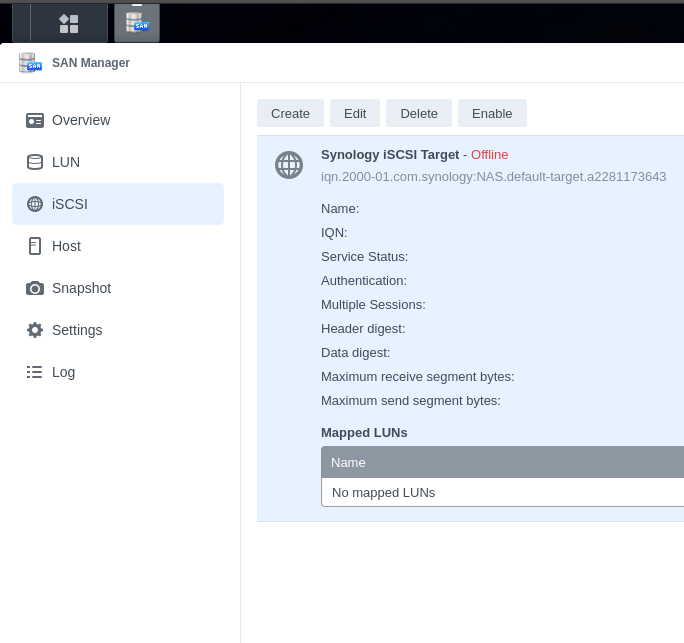The image size is (684, 643).
Task: Go to the LUN section
Action: pyautogui.click(x=118, y=162)
